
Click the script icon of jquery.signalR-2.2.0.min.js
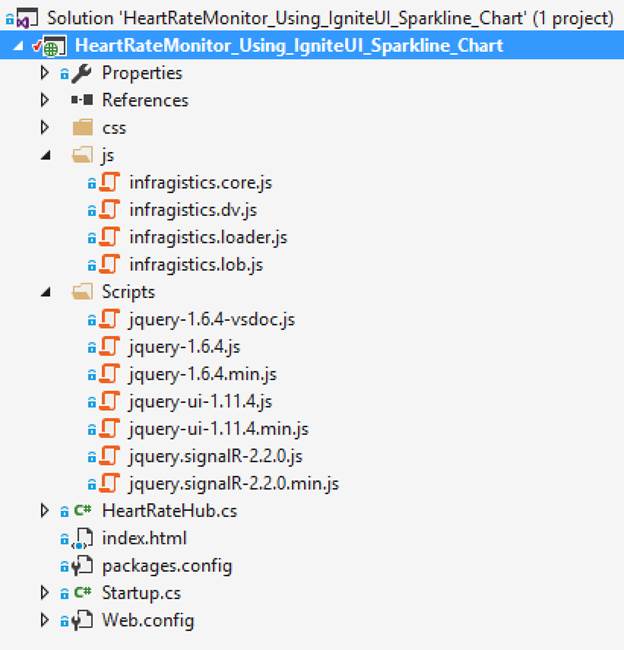click(109, 483)
